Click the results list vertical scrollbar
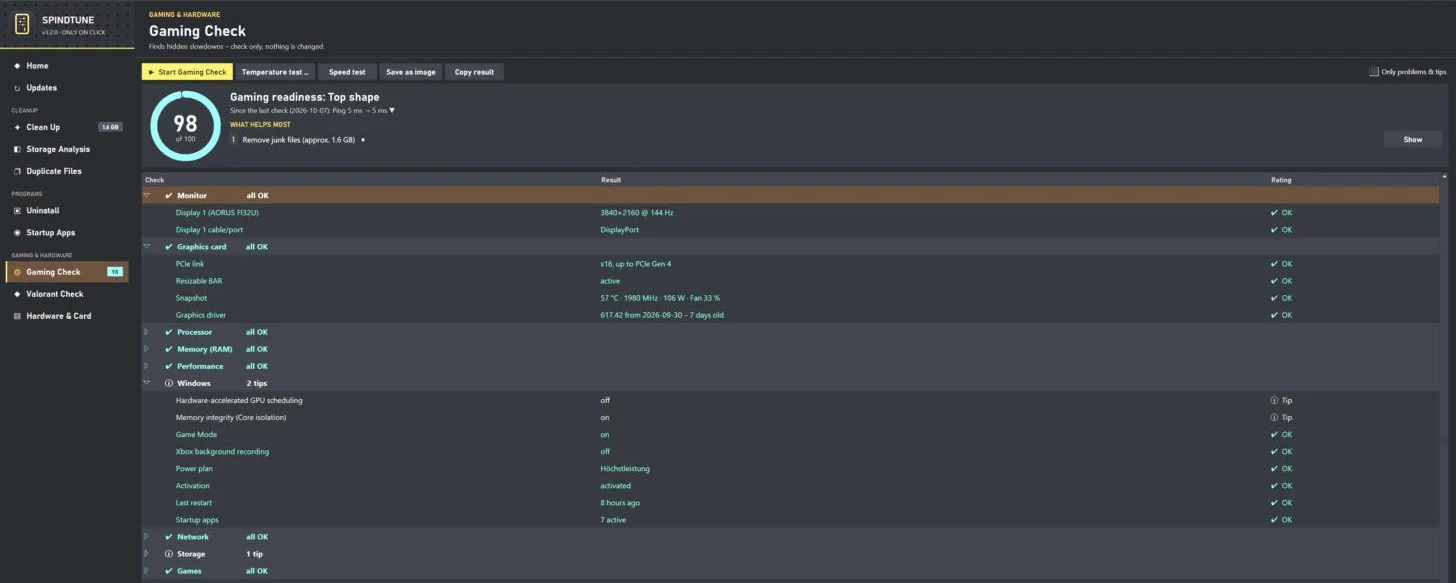This screenshot has width=1456, height=583. 1445,375
